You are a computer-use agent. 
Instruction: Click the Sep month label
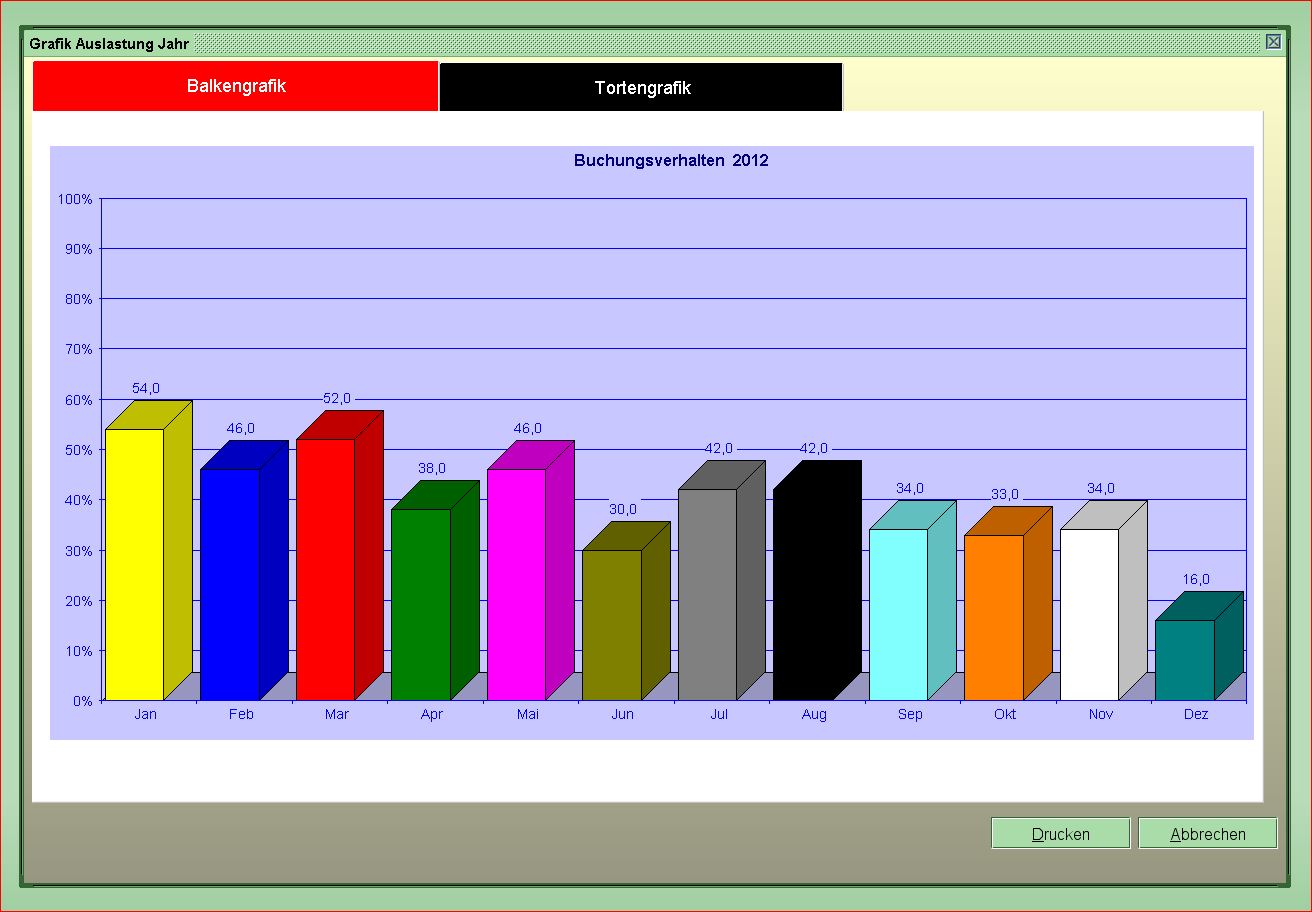[910, 714]
